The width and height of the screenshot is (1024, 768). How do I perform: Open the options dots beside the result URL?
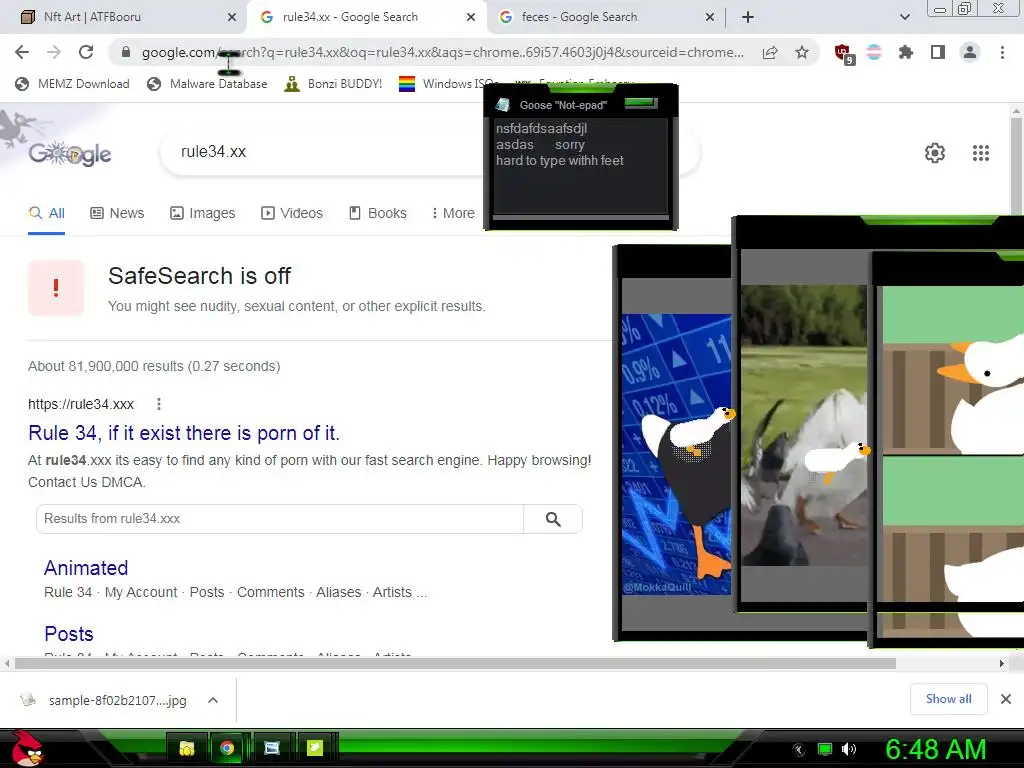(x=159, y=404)
